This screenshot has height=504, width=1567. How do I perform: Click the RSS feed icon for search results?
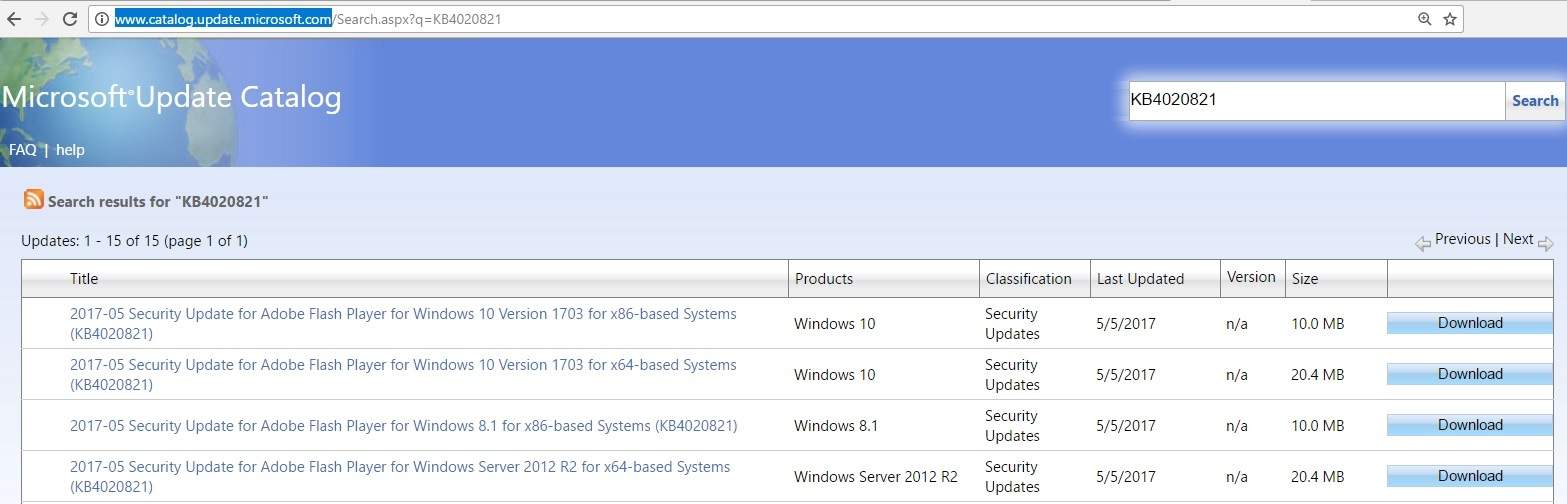[33, 199]
